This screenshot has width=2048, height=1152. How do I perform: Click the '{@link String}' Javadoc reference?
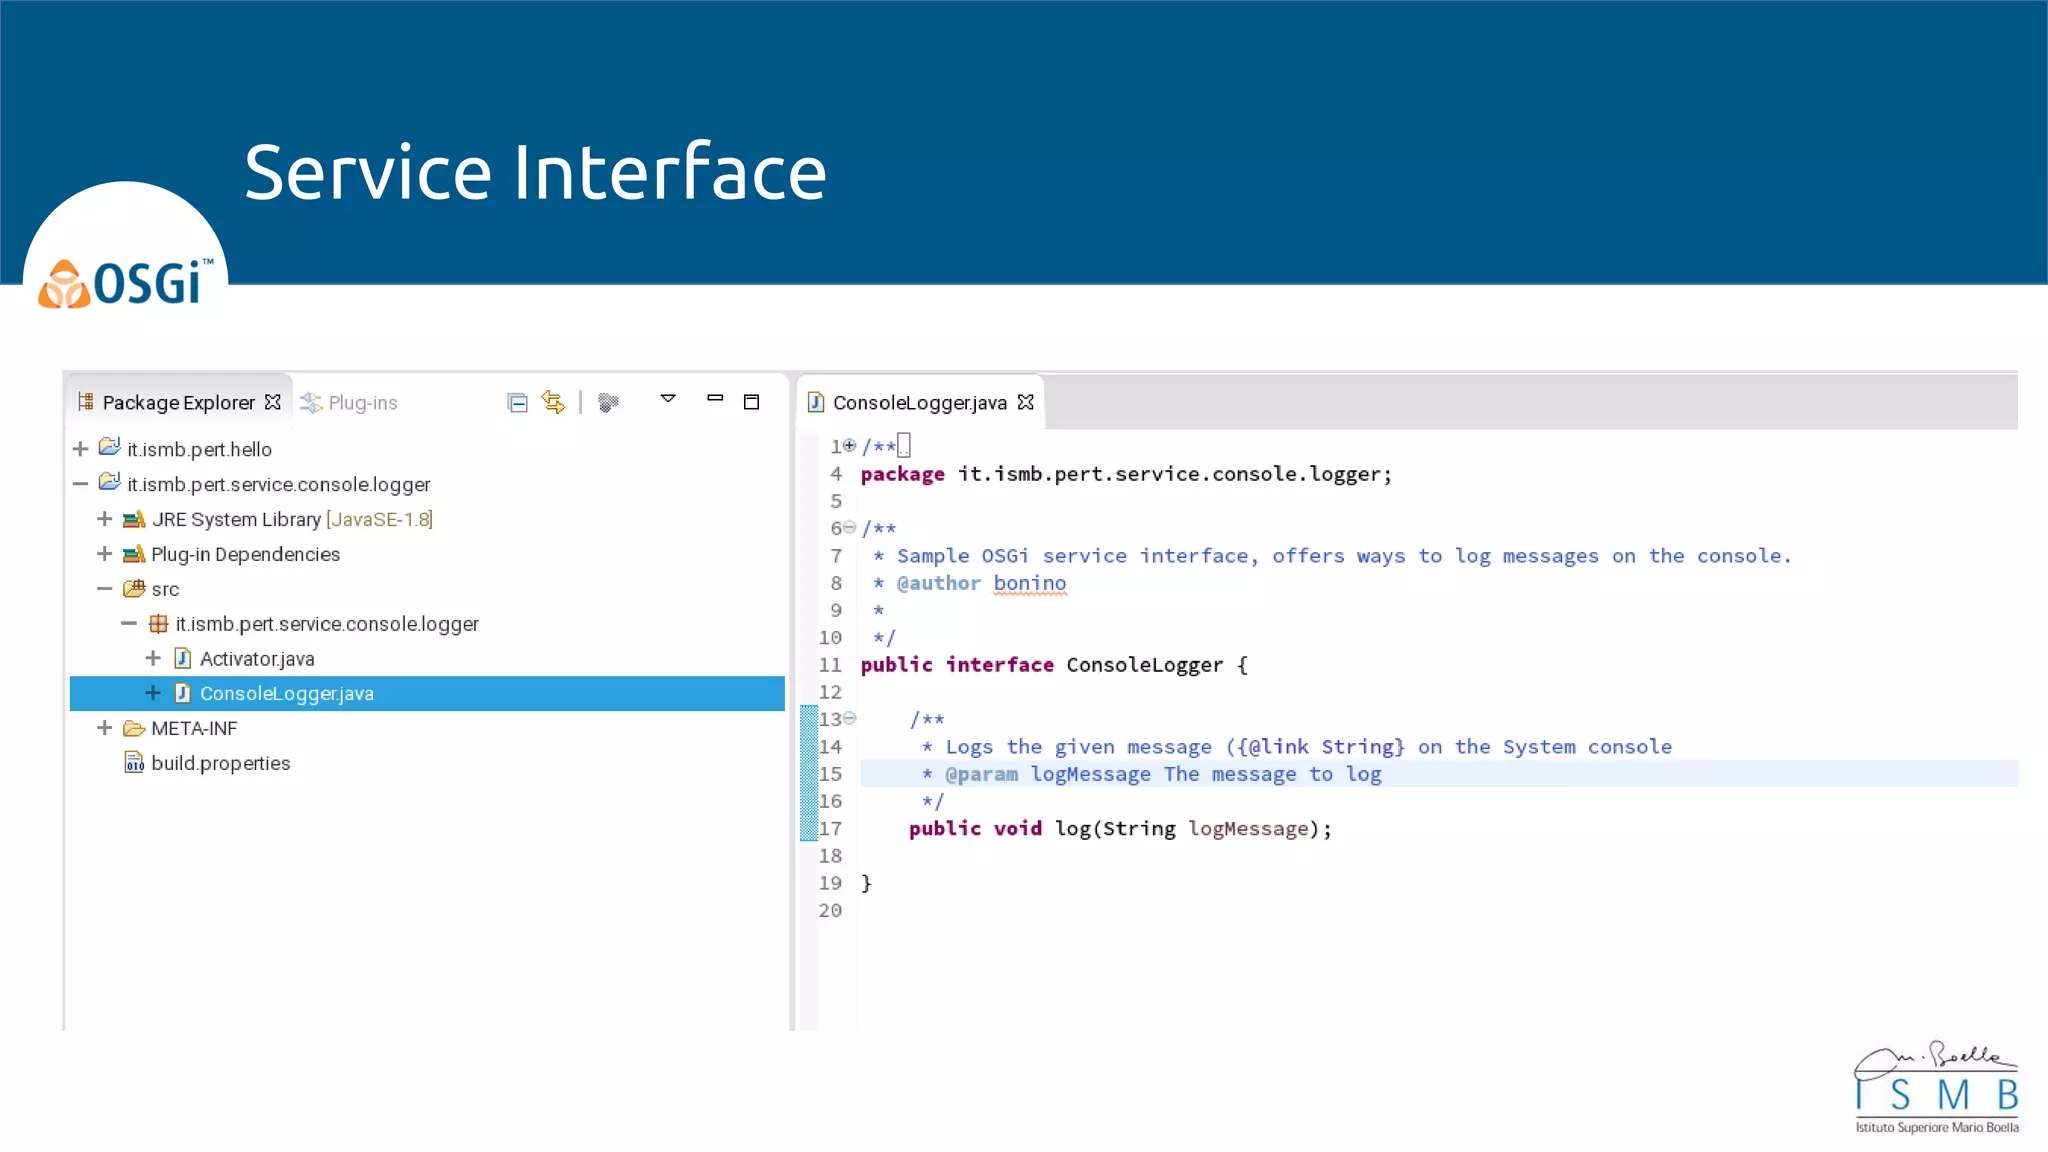tap(1321, 747)
